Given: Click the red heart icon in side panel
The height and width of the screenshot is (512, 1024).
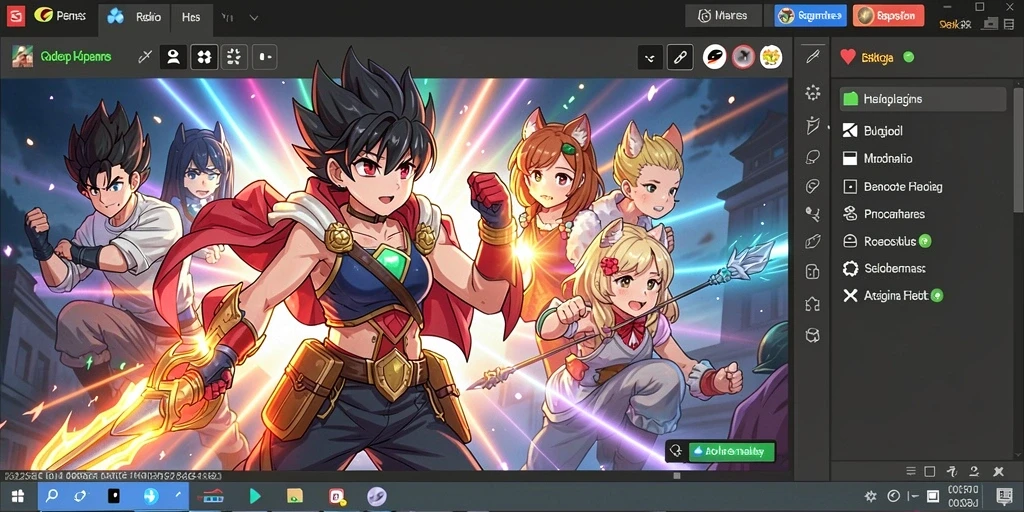Looking at the screenshot, I should (848, 57).
